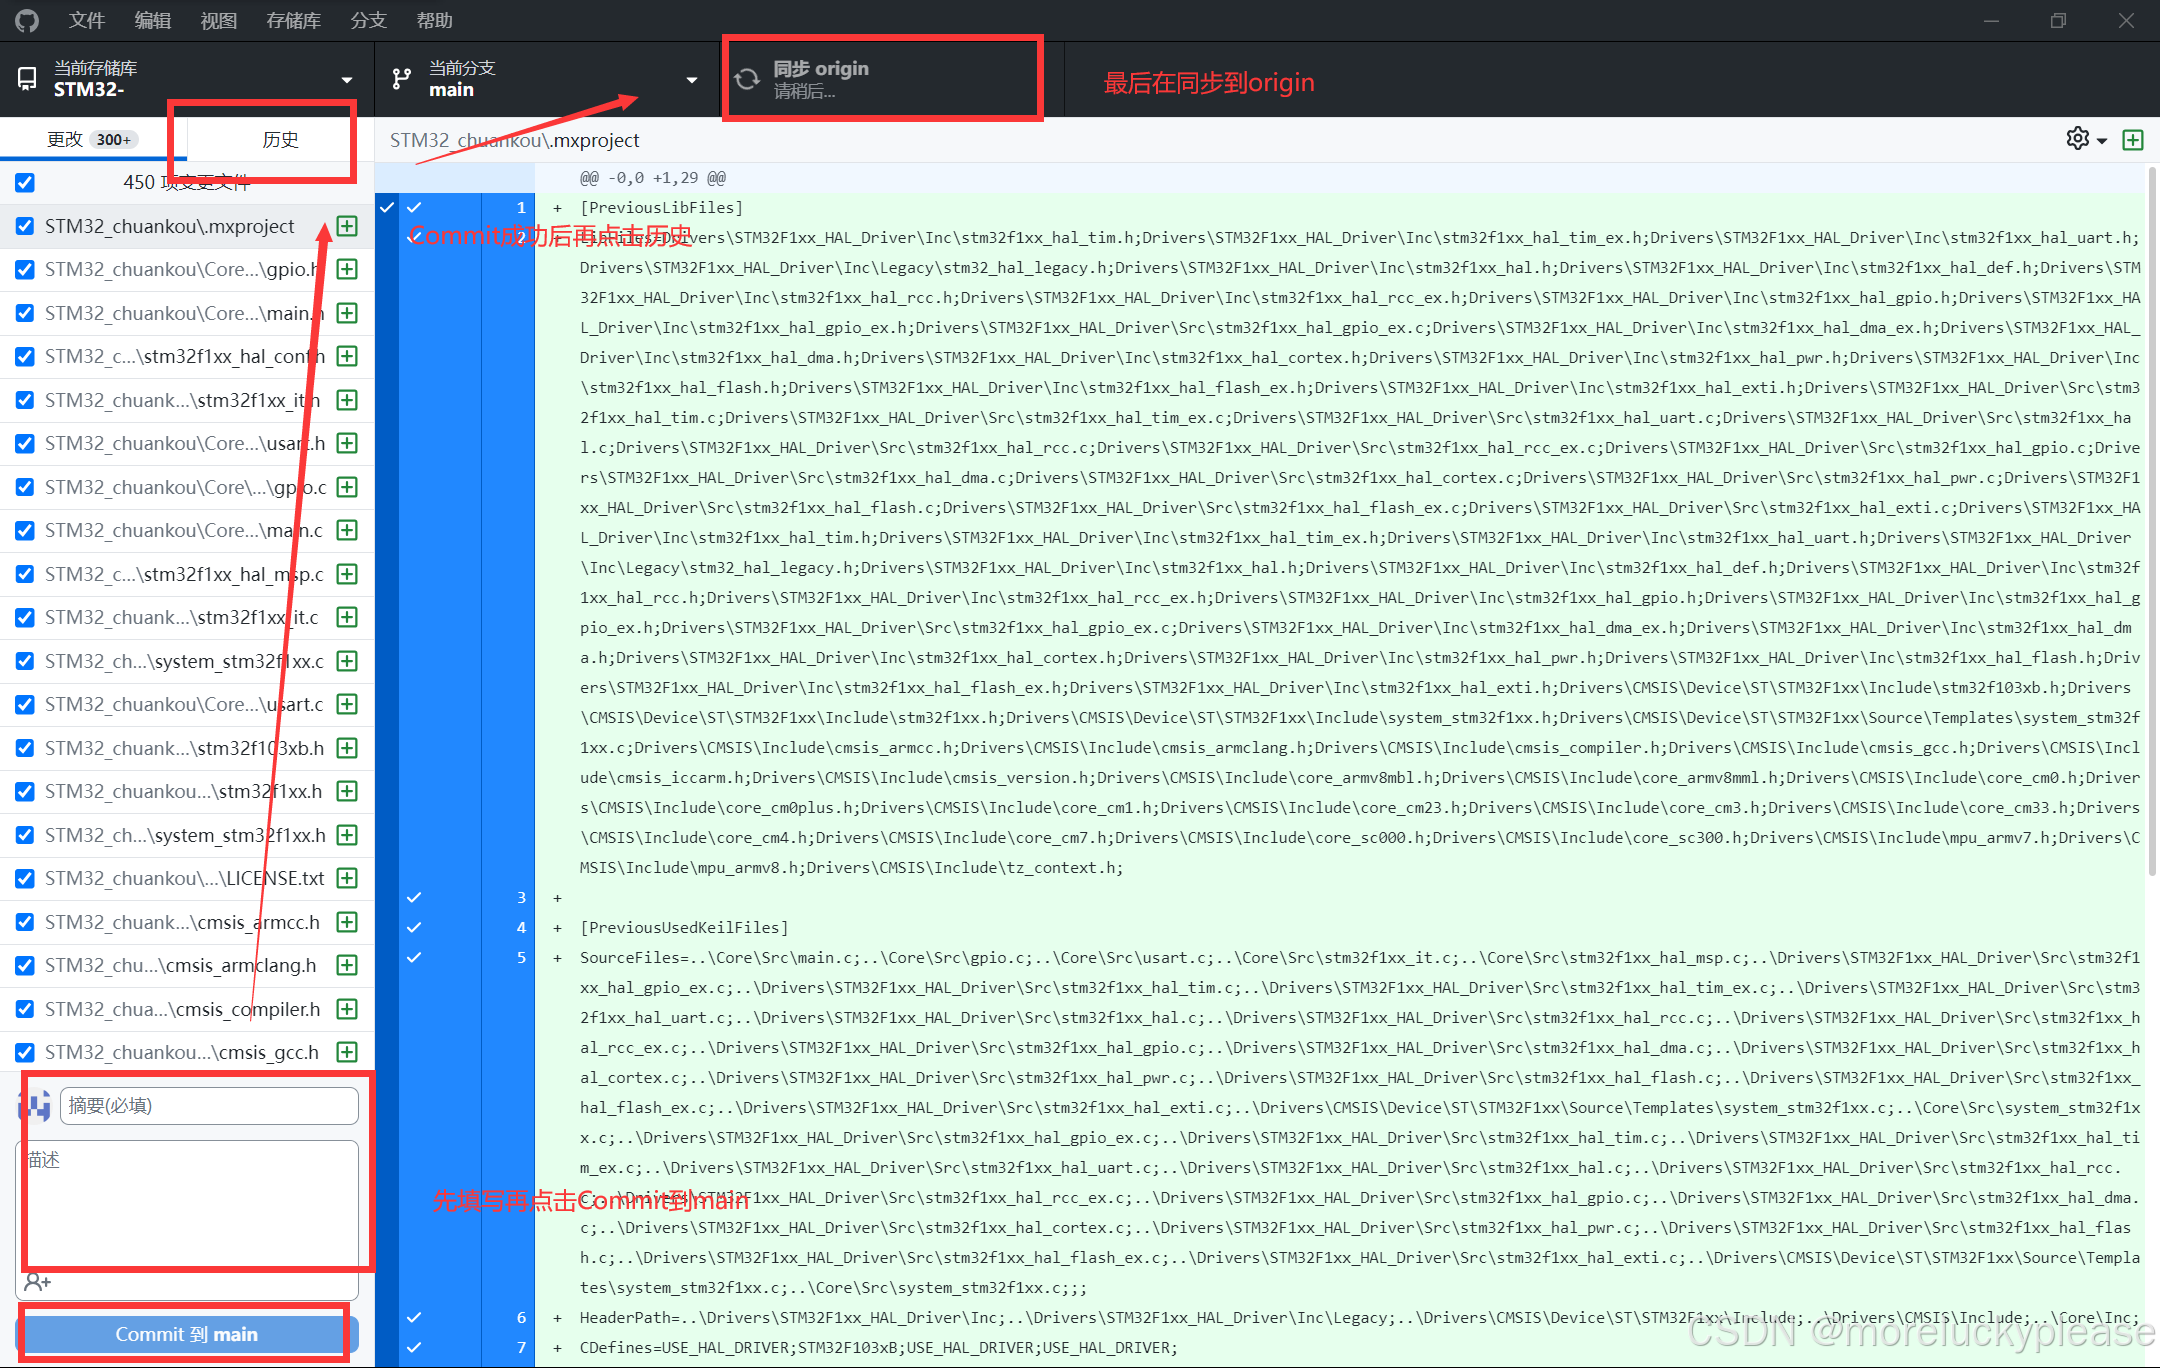This screenshot has width=2160, height=1368.
Task: Click the expand diff plus icon
Action: (x=2133, y=140)
